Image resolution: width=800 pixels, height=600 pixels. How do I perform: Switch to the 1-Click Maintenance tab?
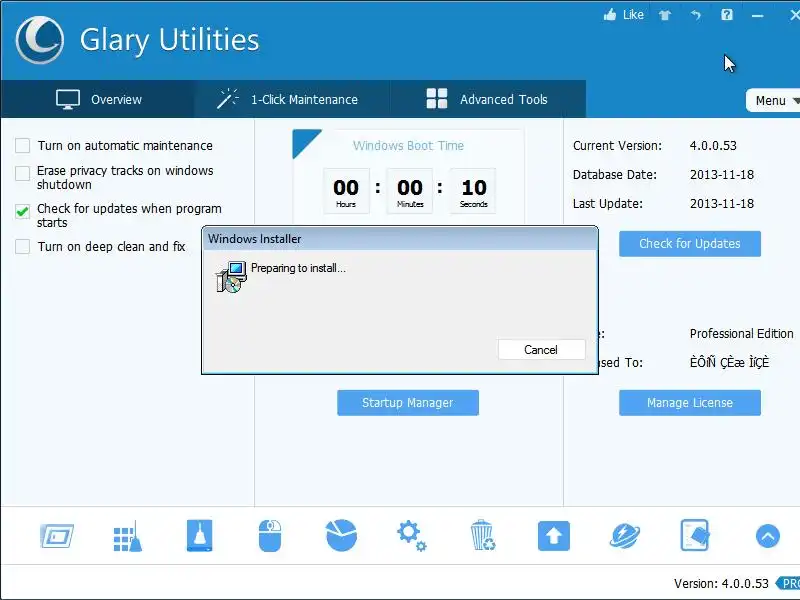[292, 99]
